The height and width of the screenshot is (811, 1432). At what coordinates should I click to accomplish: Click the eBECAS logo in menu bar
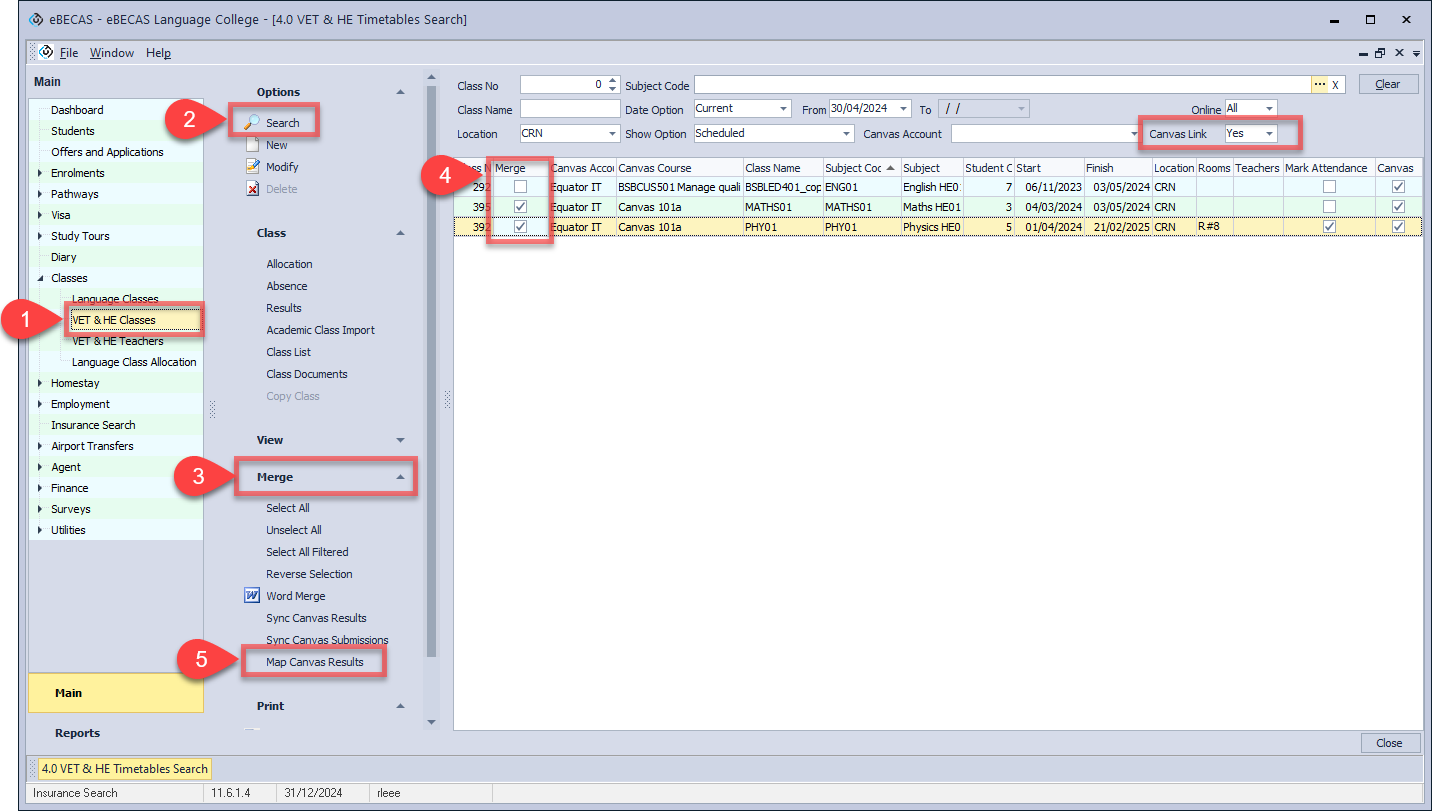[46, 52]
